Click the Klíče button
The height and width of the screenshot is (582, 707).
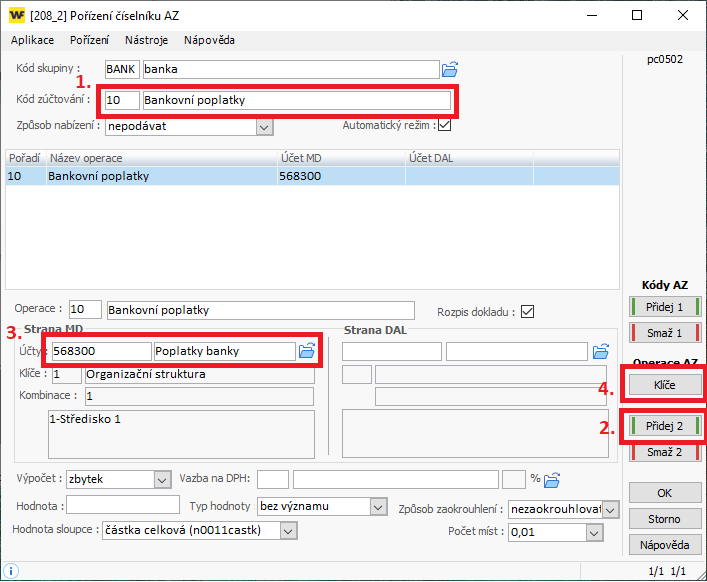665,384
